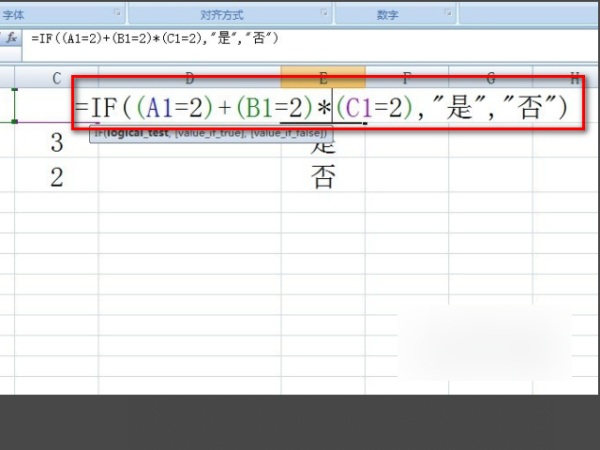Click the Insert Function fx icon
The image size is (600, 450).
12,37
